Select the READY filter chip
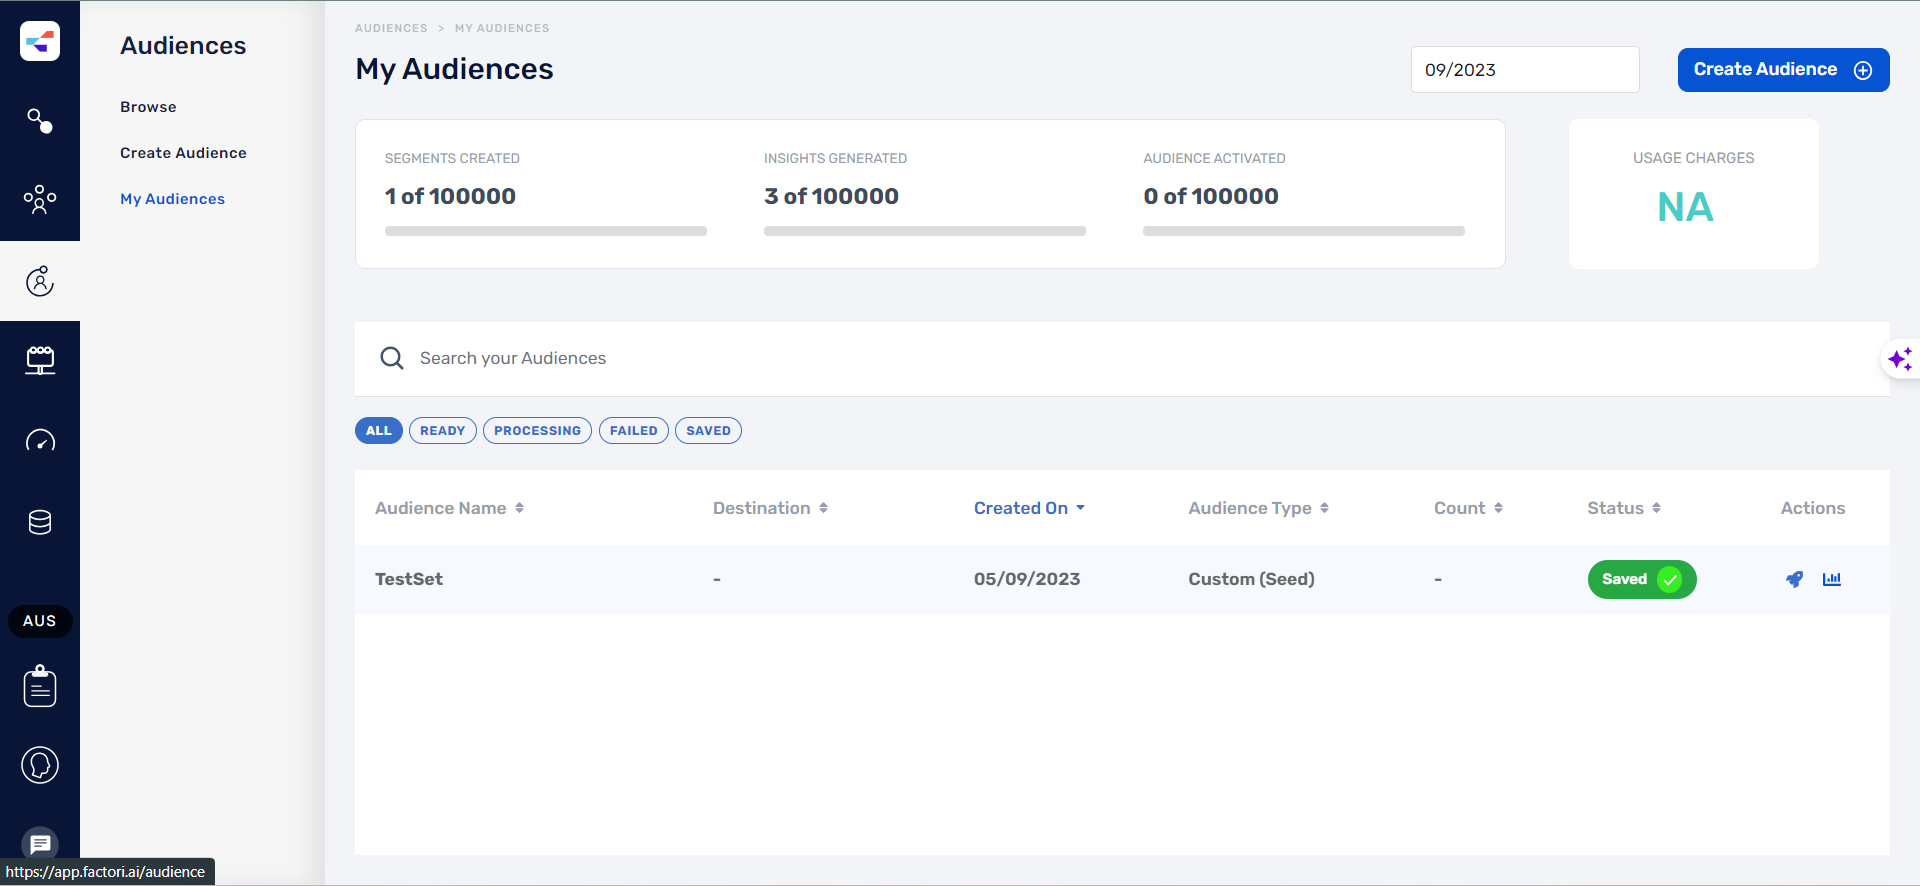Image resolution: width=1920 pixels, height=886 pixels. point(443,431)
